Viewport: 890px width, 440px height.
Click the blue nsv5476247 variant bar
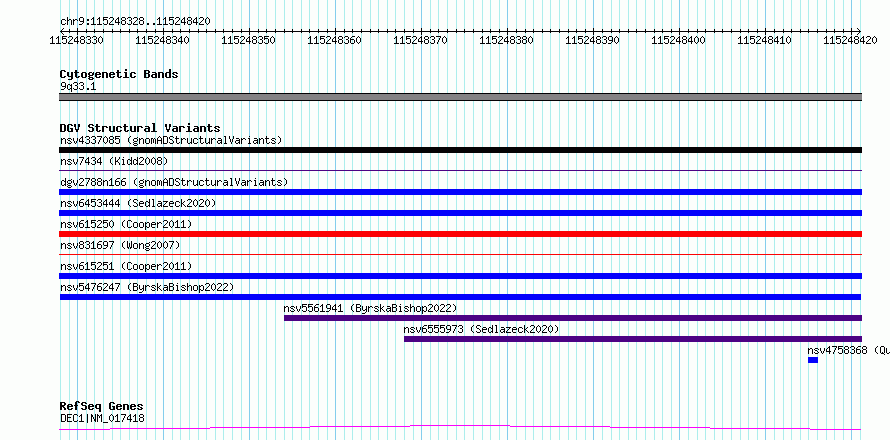(460, 297)
